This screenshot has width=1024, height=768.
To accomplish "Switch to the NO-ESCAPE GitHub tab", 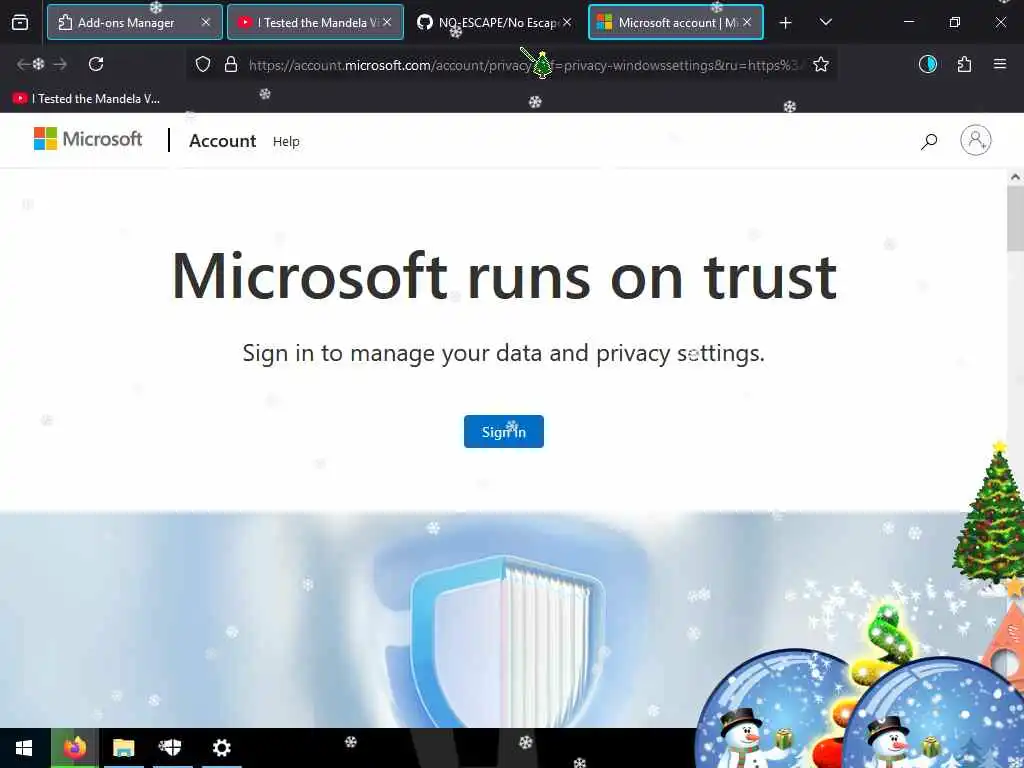I will (496, 22).
